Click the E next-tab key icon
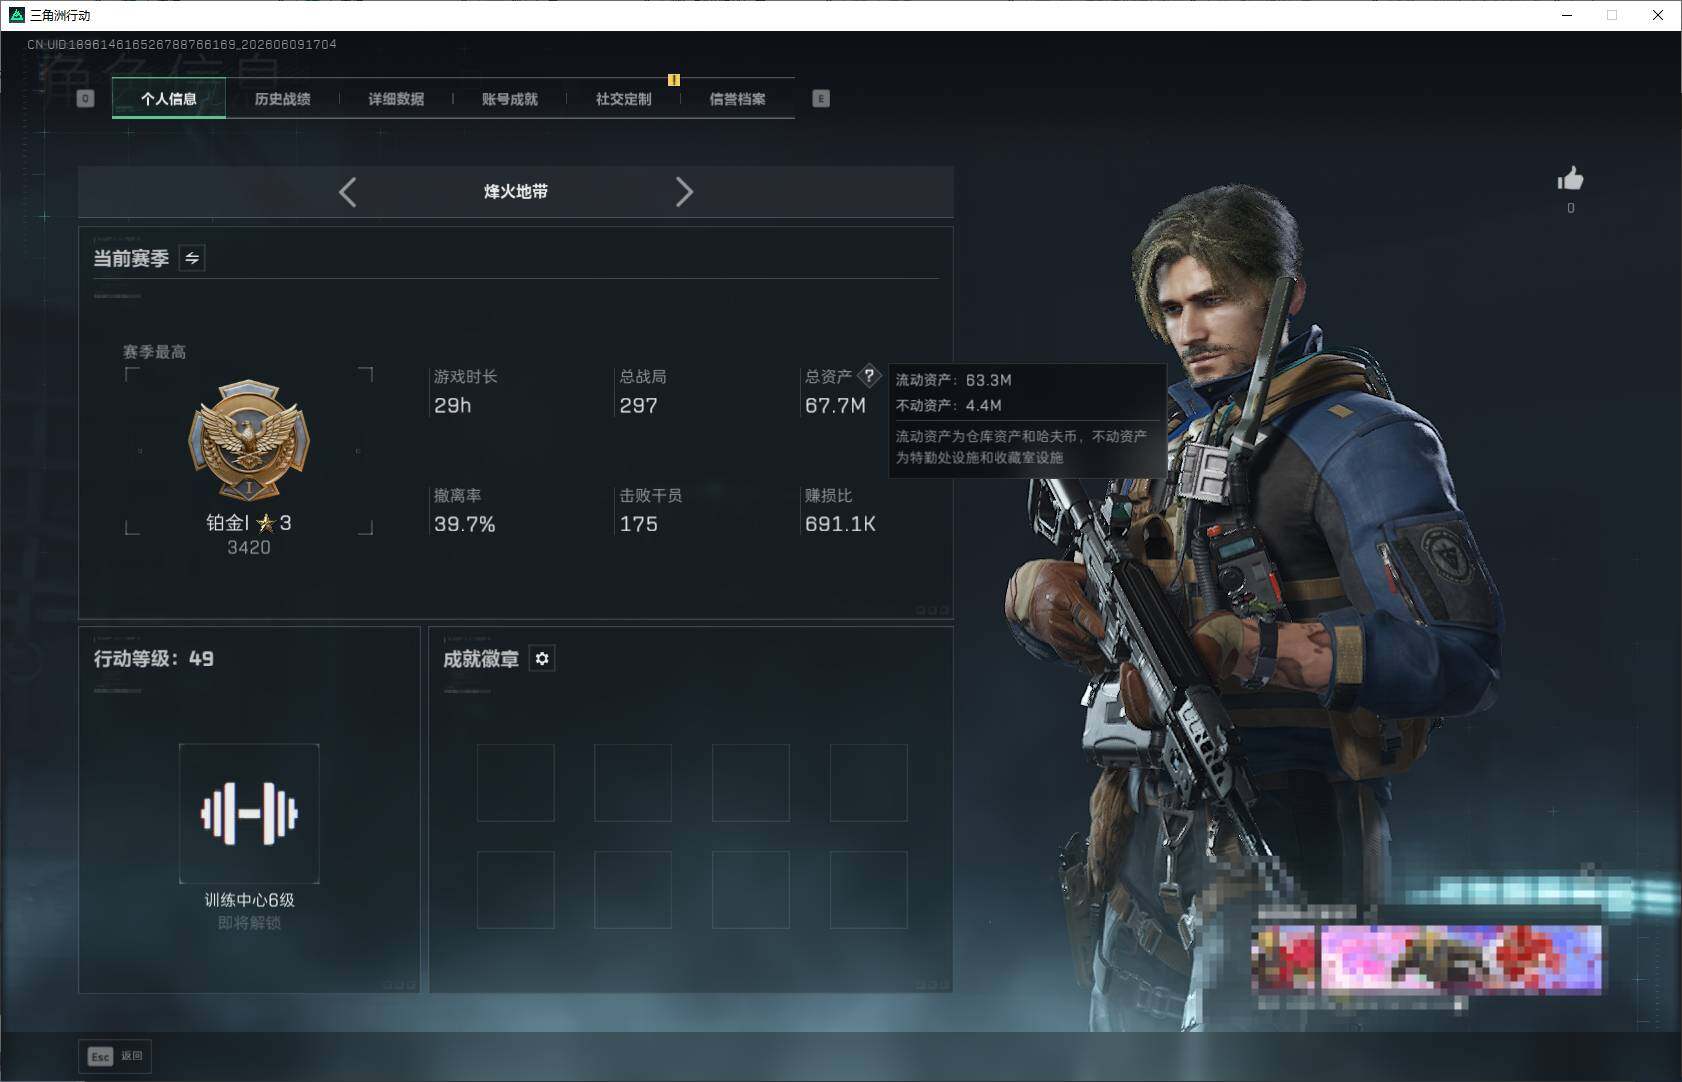The width and height of the screenshot is (1682, 1082). pyautogui.click(x=821, y=98)
